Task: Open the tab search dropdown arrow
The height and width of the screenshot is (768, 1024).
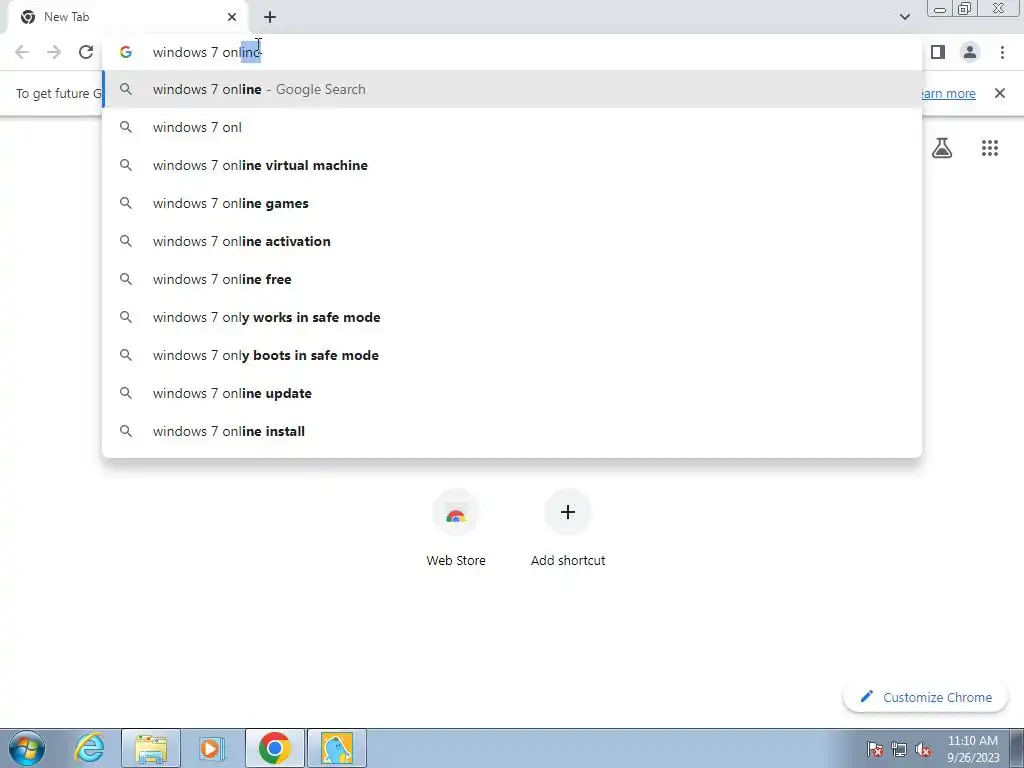Action: coord(904,17)
